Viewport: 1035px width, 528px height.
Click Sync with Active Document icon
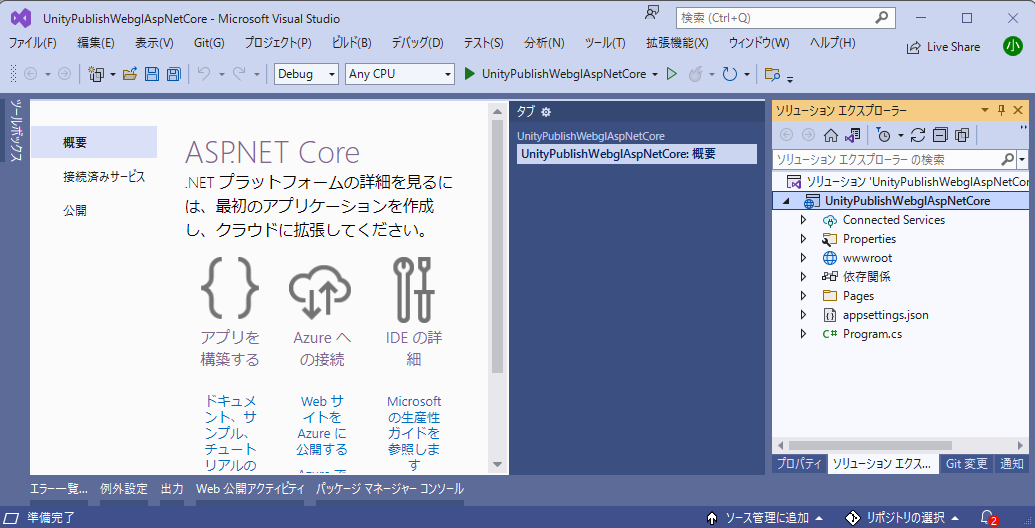point(918,135)
